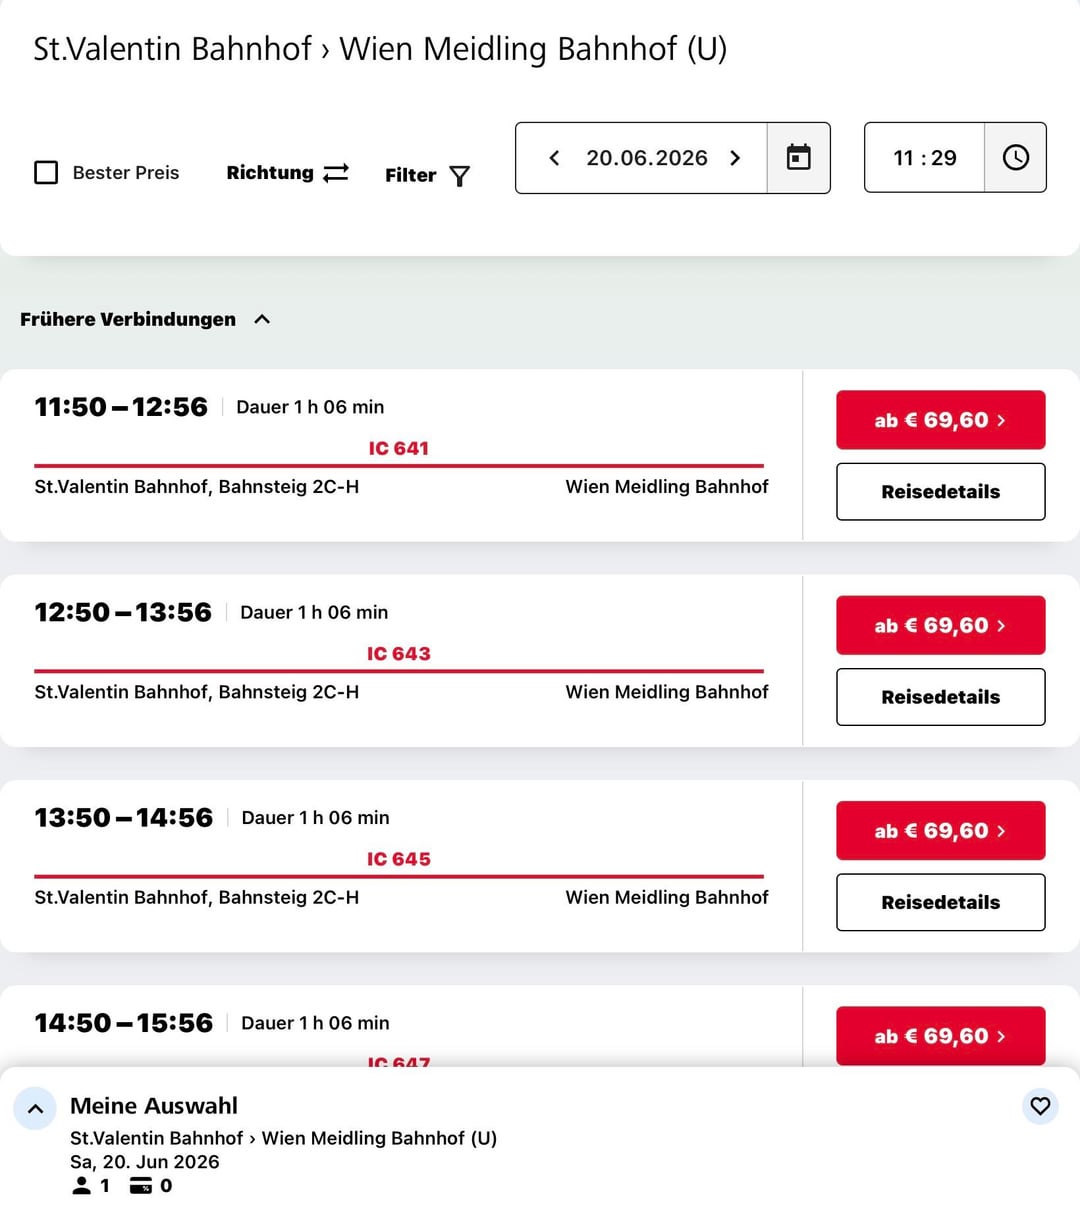Select the 14:50 departure fare button

(940, 1036)
